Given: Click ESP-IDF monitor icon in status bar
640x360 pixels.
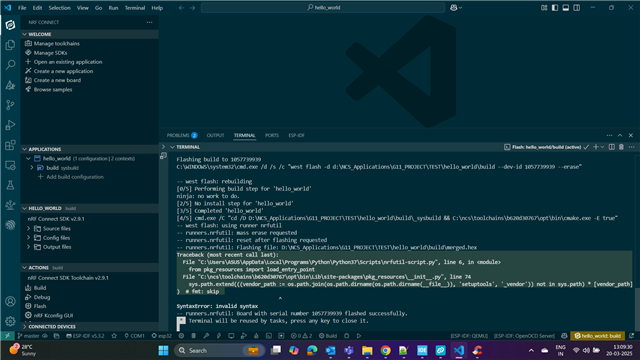Looking at the screenshot, I should pyautogui.click(x=231, y=336).
